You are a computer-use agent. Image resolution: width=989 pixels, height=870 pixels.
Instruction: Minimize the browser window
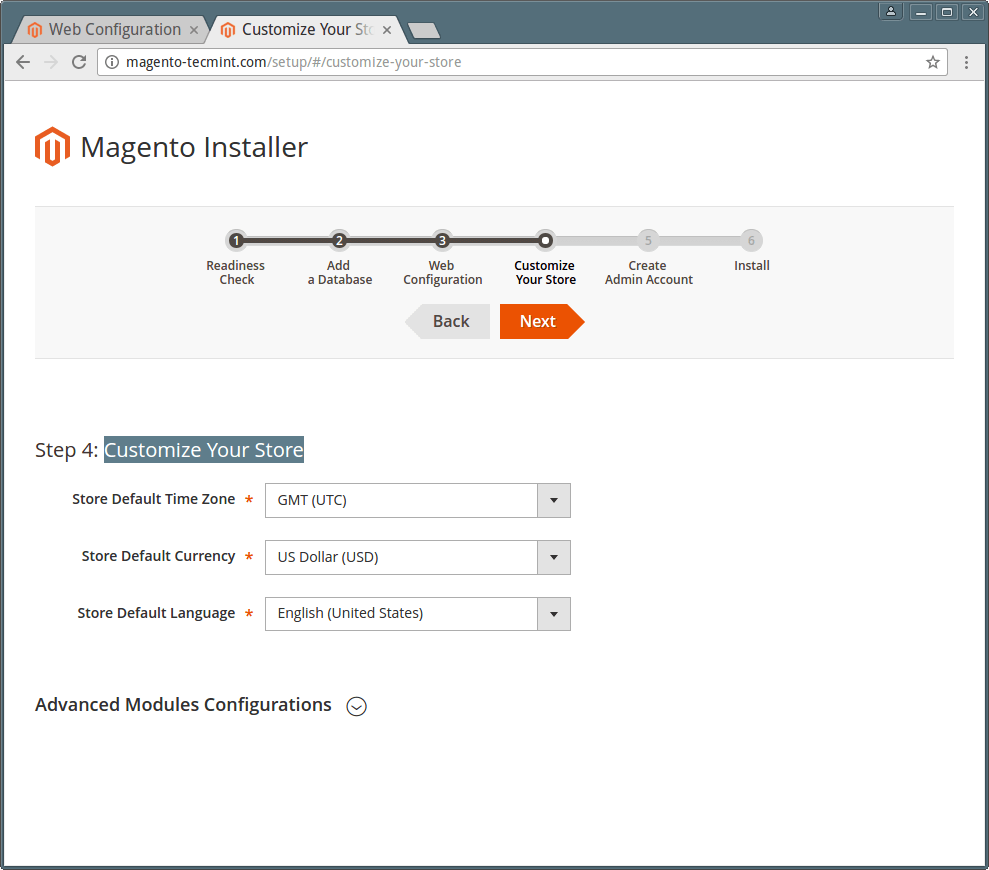(921, 11)
